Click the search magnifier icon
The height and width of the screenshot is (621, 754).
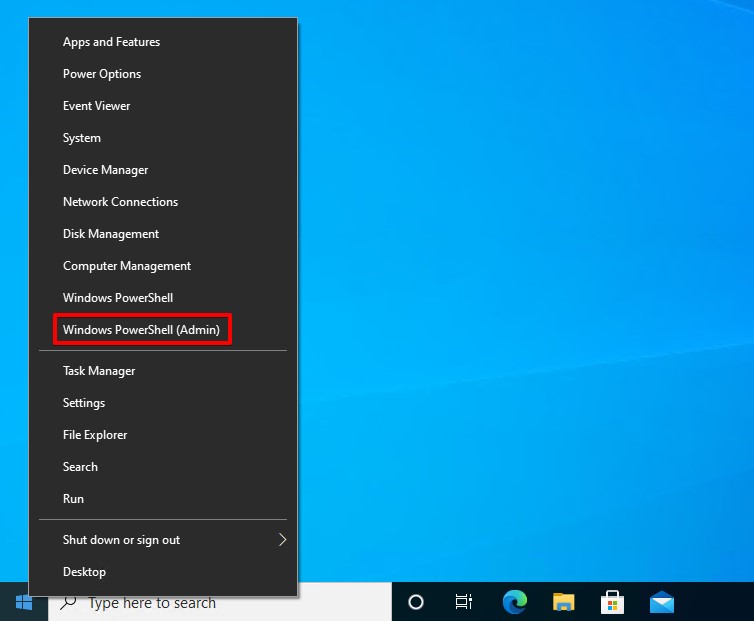pyautogui.click(x=69, y=603)
